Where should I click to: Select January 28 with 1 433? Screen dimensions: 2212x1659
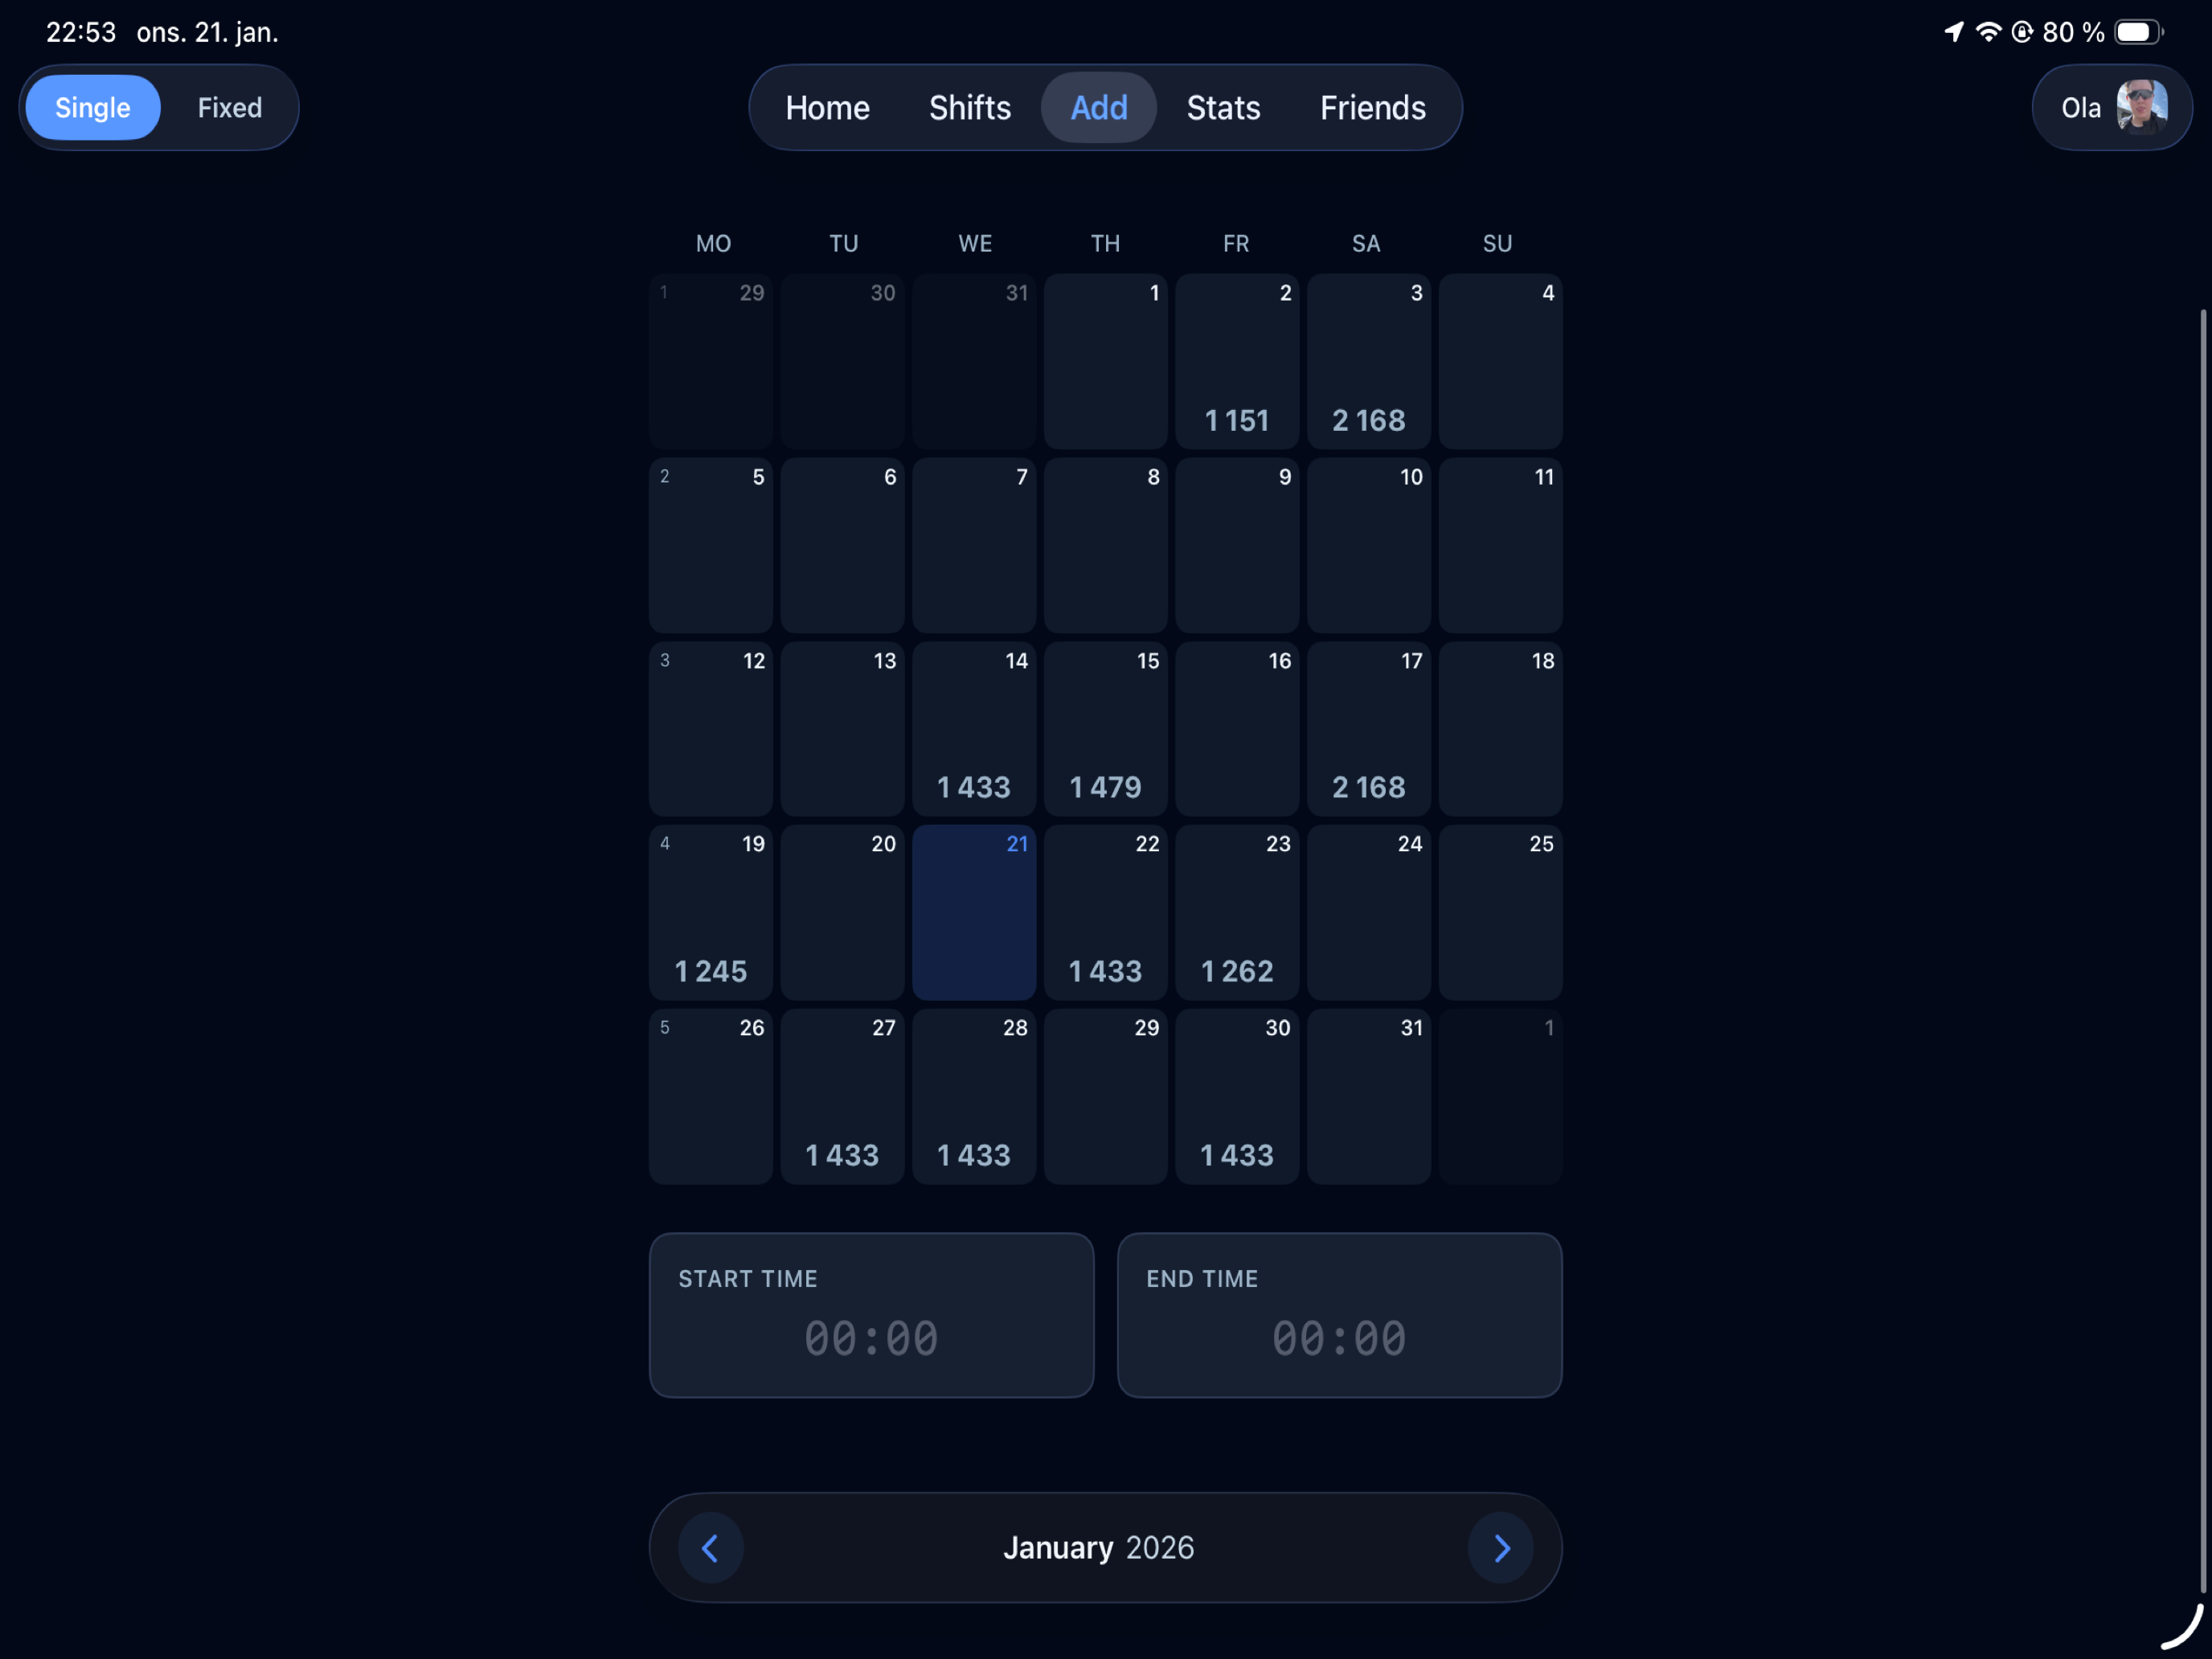tap(974, 1096)
